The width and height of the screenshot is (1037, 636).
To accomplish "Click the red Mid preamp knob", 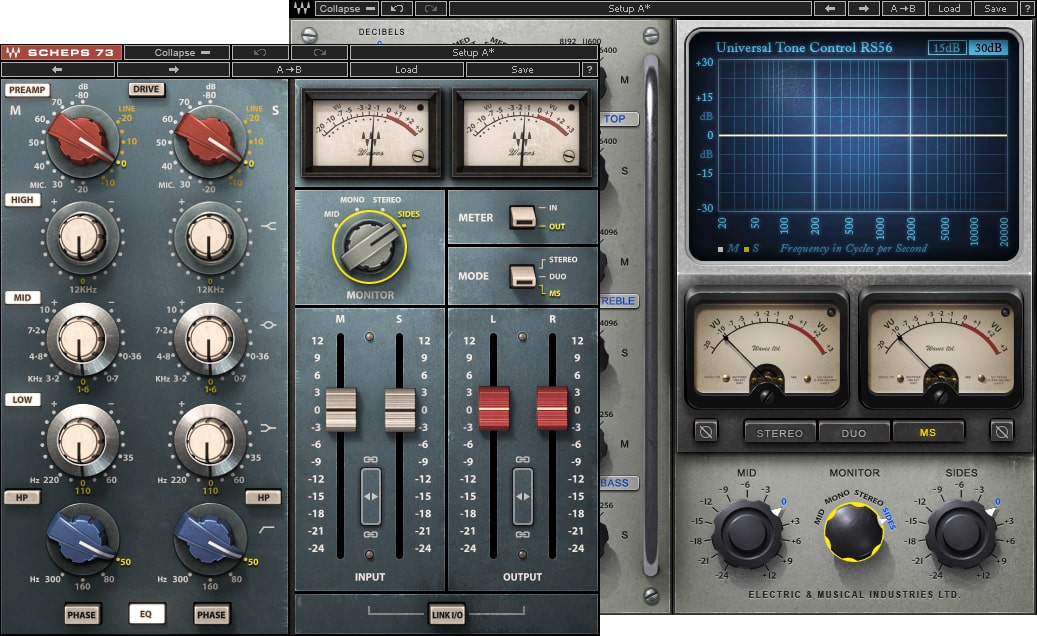I will click(82, 140).
